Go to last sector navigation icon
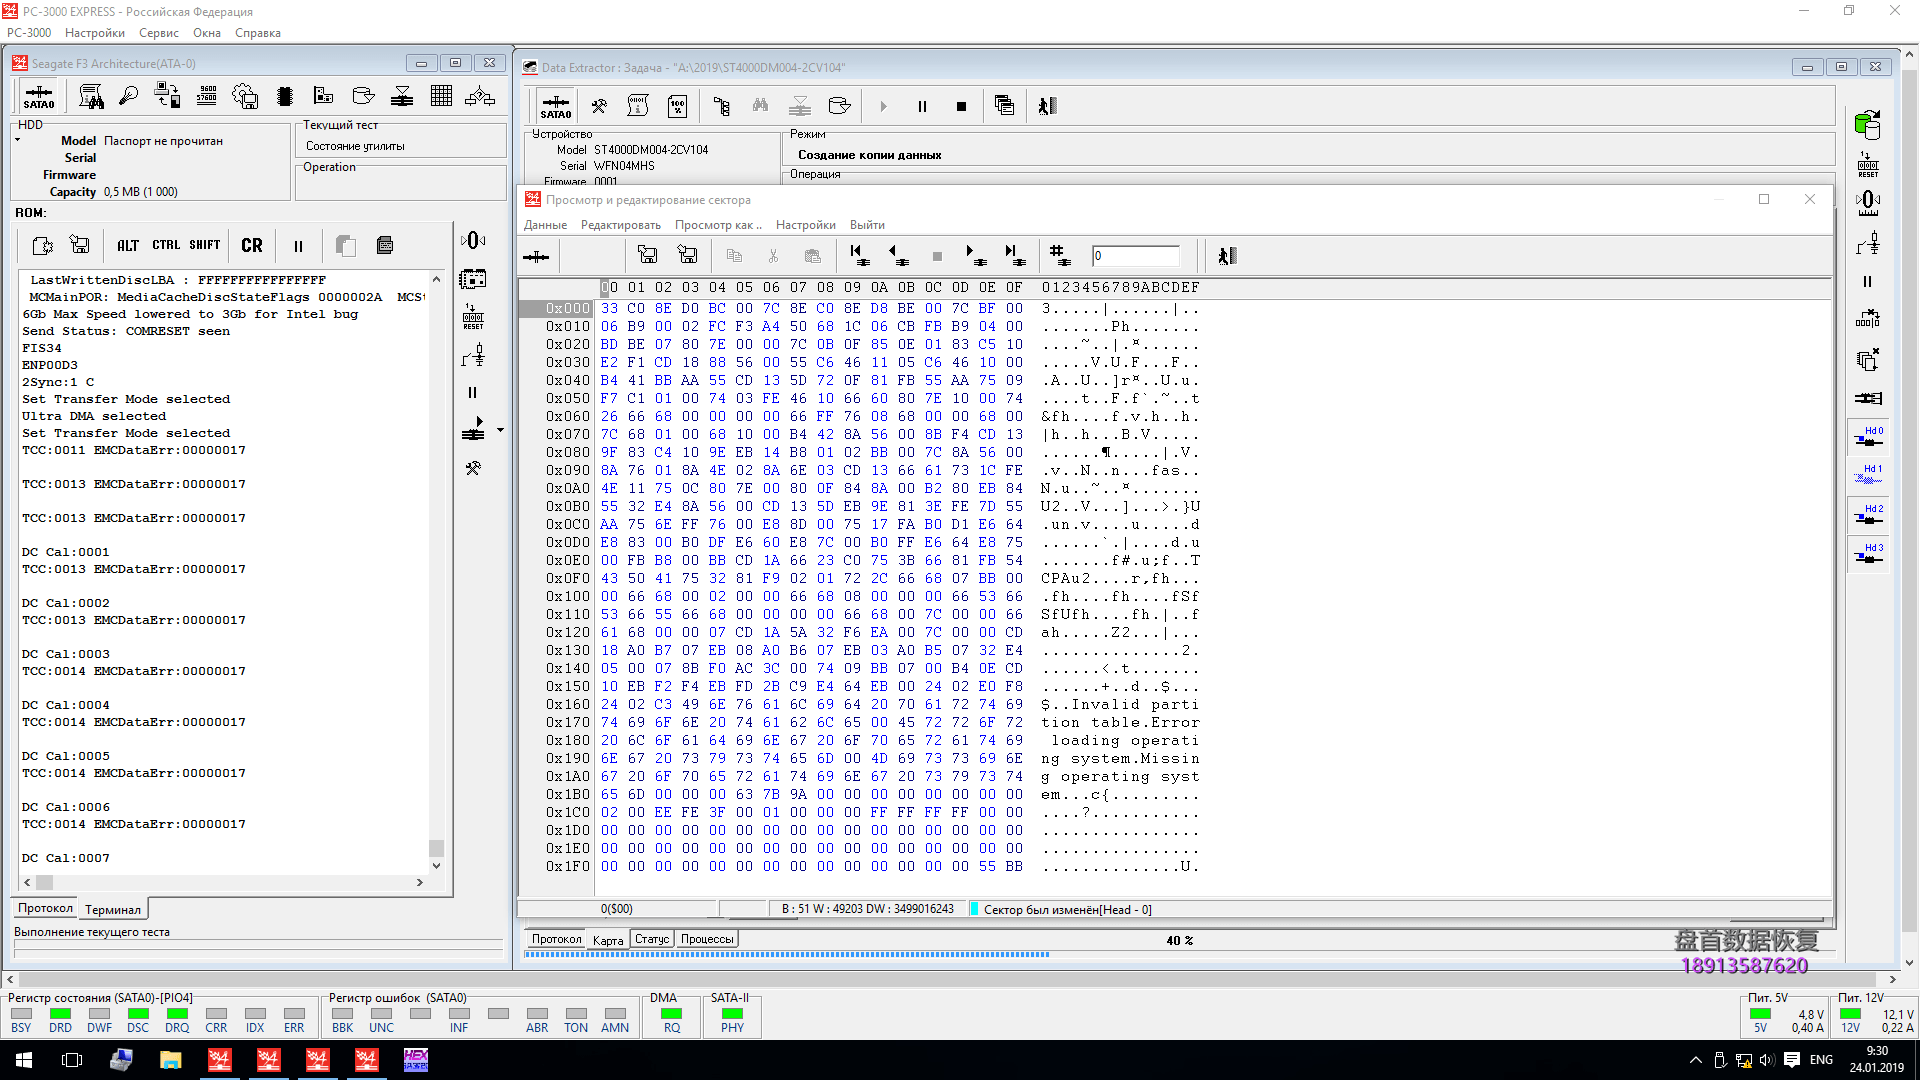 (x=1014, y=256)
